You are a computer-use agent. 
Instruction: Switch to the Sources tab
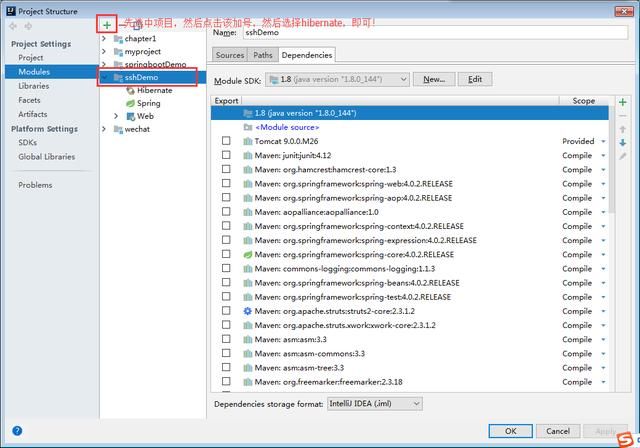point(229,55)
